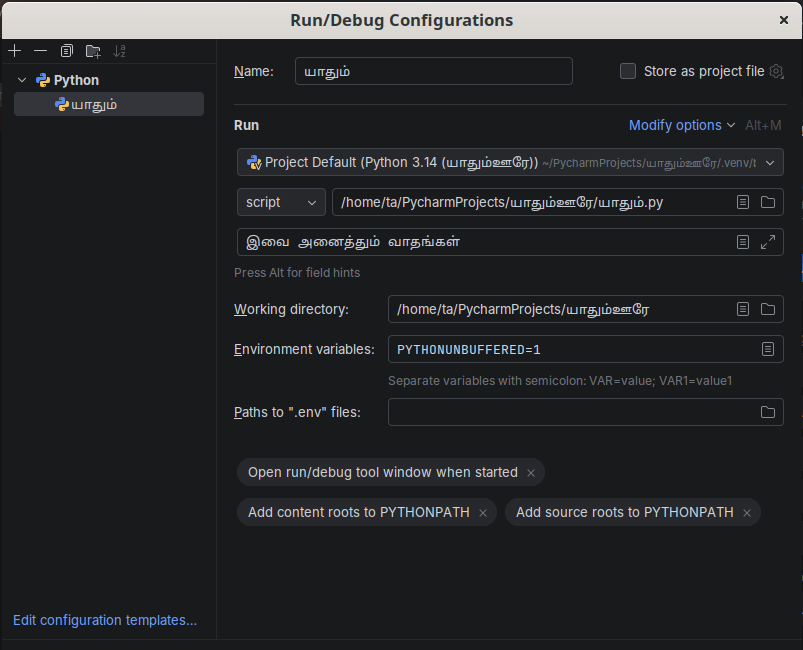Sort configurations alphabetically
This screenshot has width=803, height=650.
coord(119,51)
